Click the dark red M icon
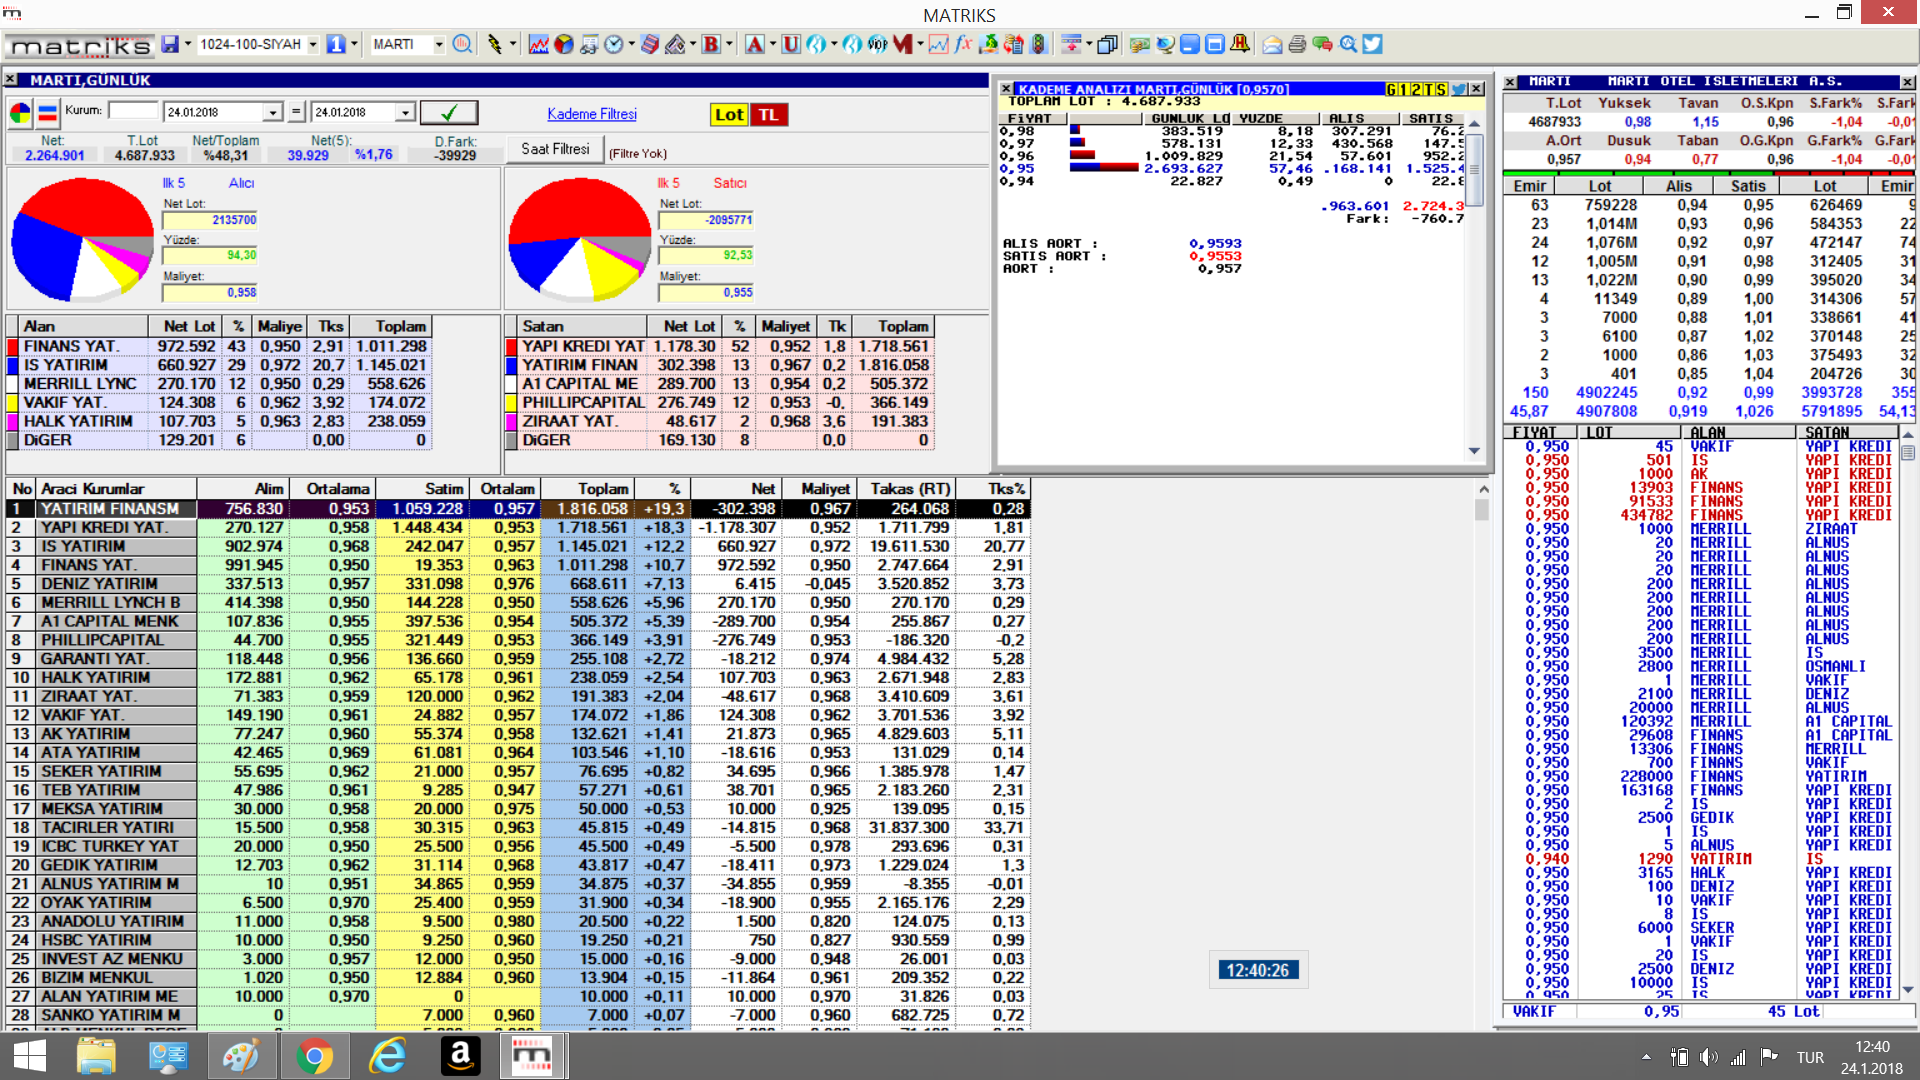Viewport: 1920px width, 1080px height. pos(903,44)
